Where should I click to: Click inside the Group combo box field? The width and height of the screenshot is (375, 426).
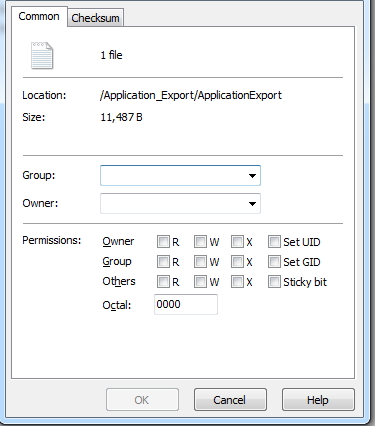click(x=180, y=176)
